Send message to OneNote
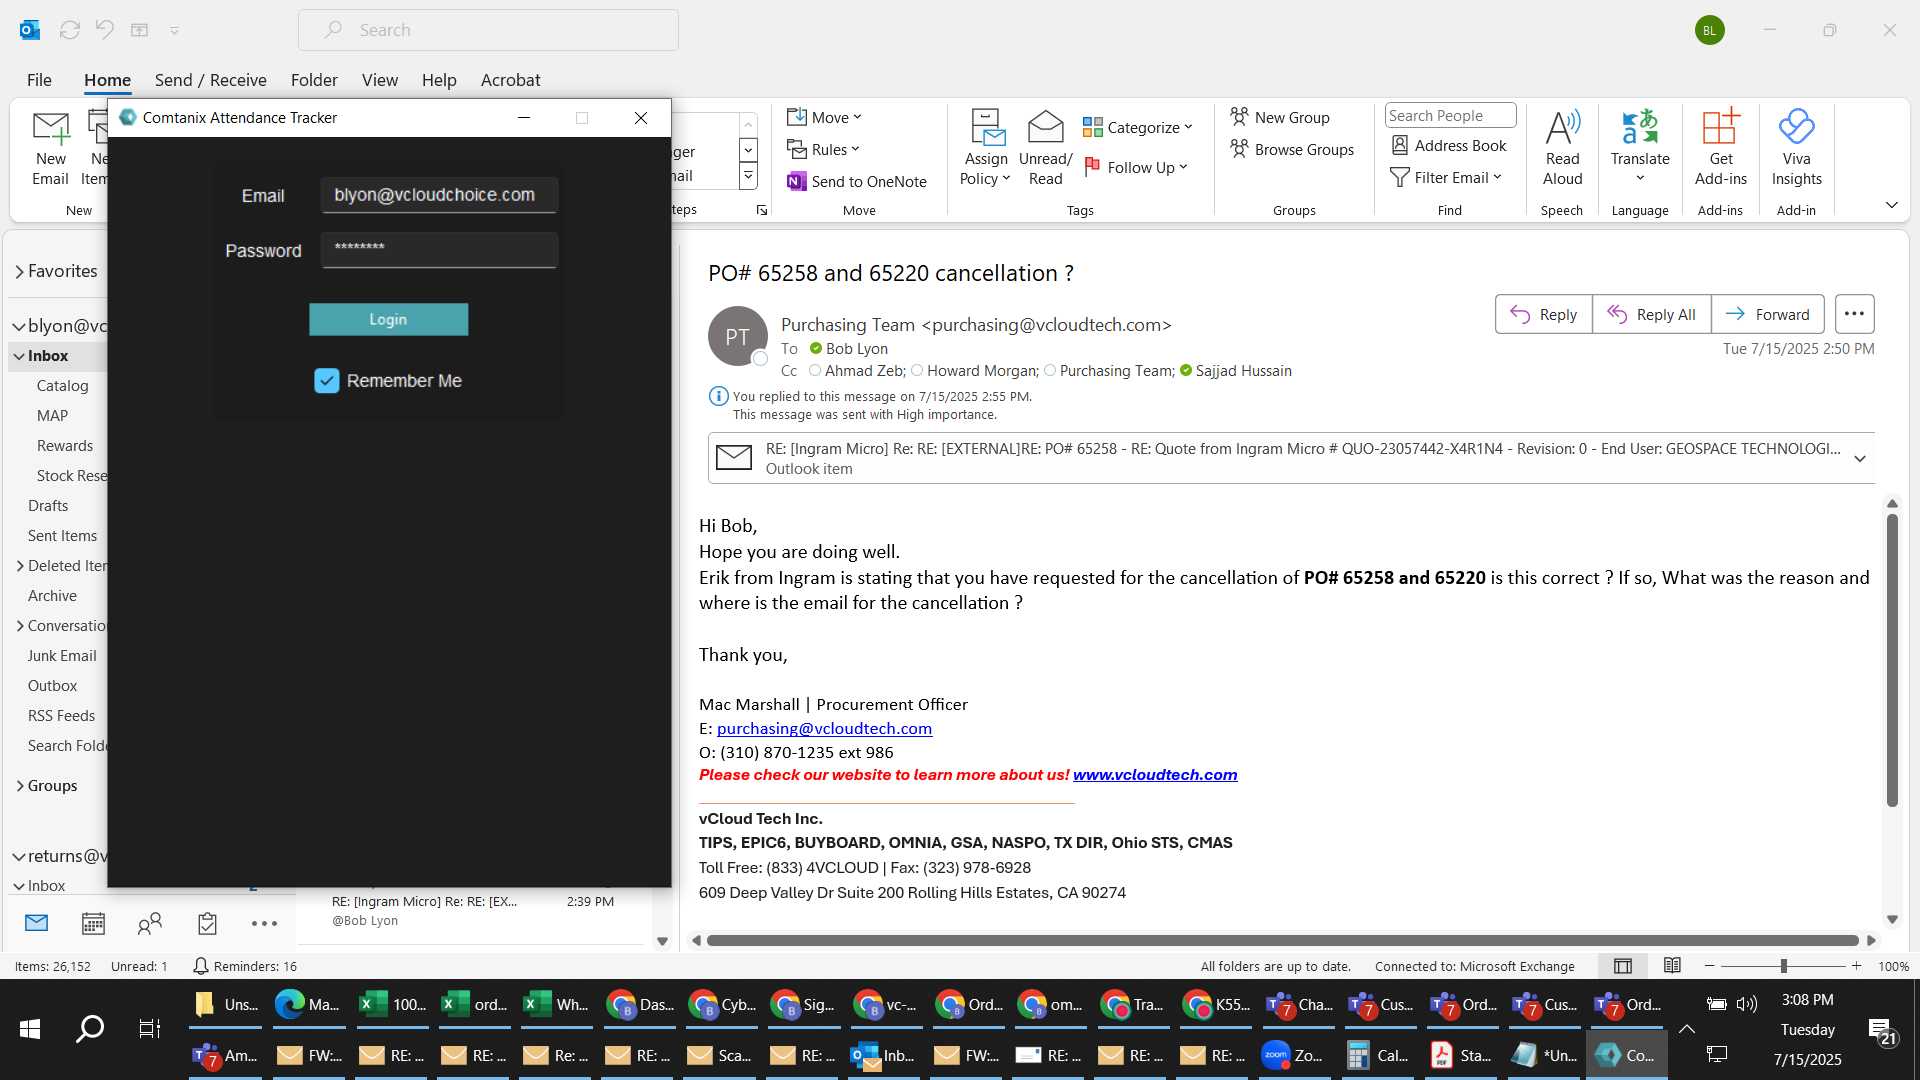This screenshot has width=1920, height=1080. 857,181
